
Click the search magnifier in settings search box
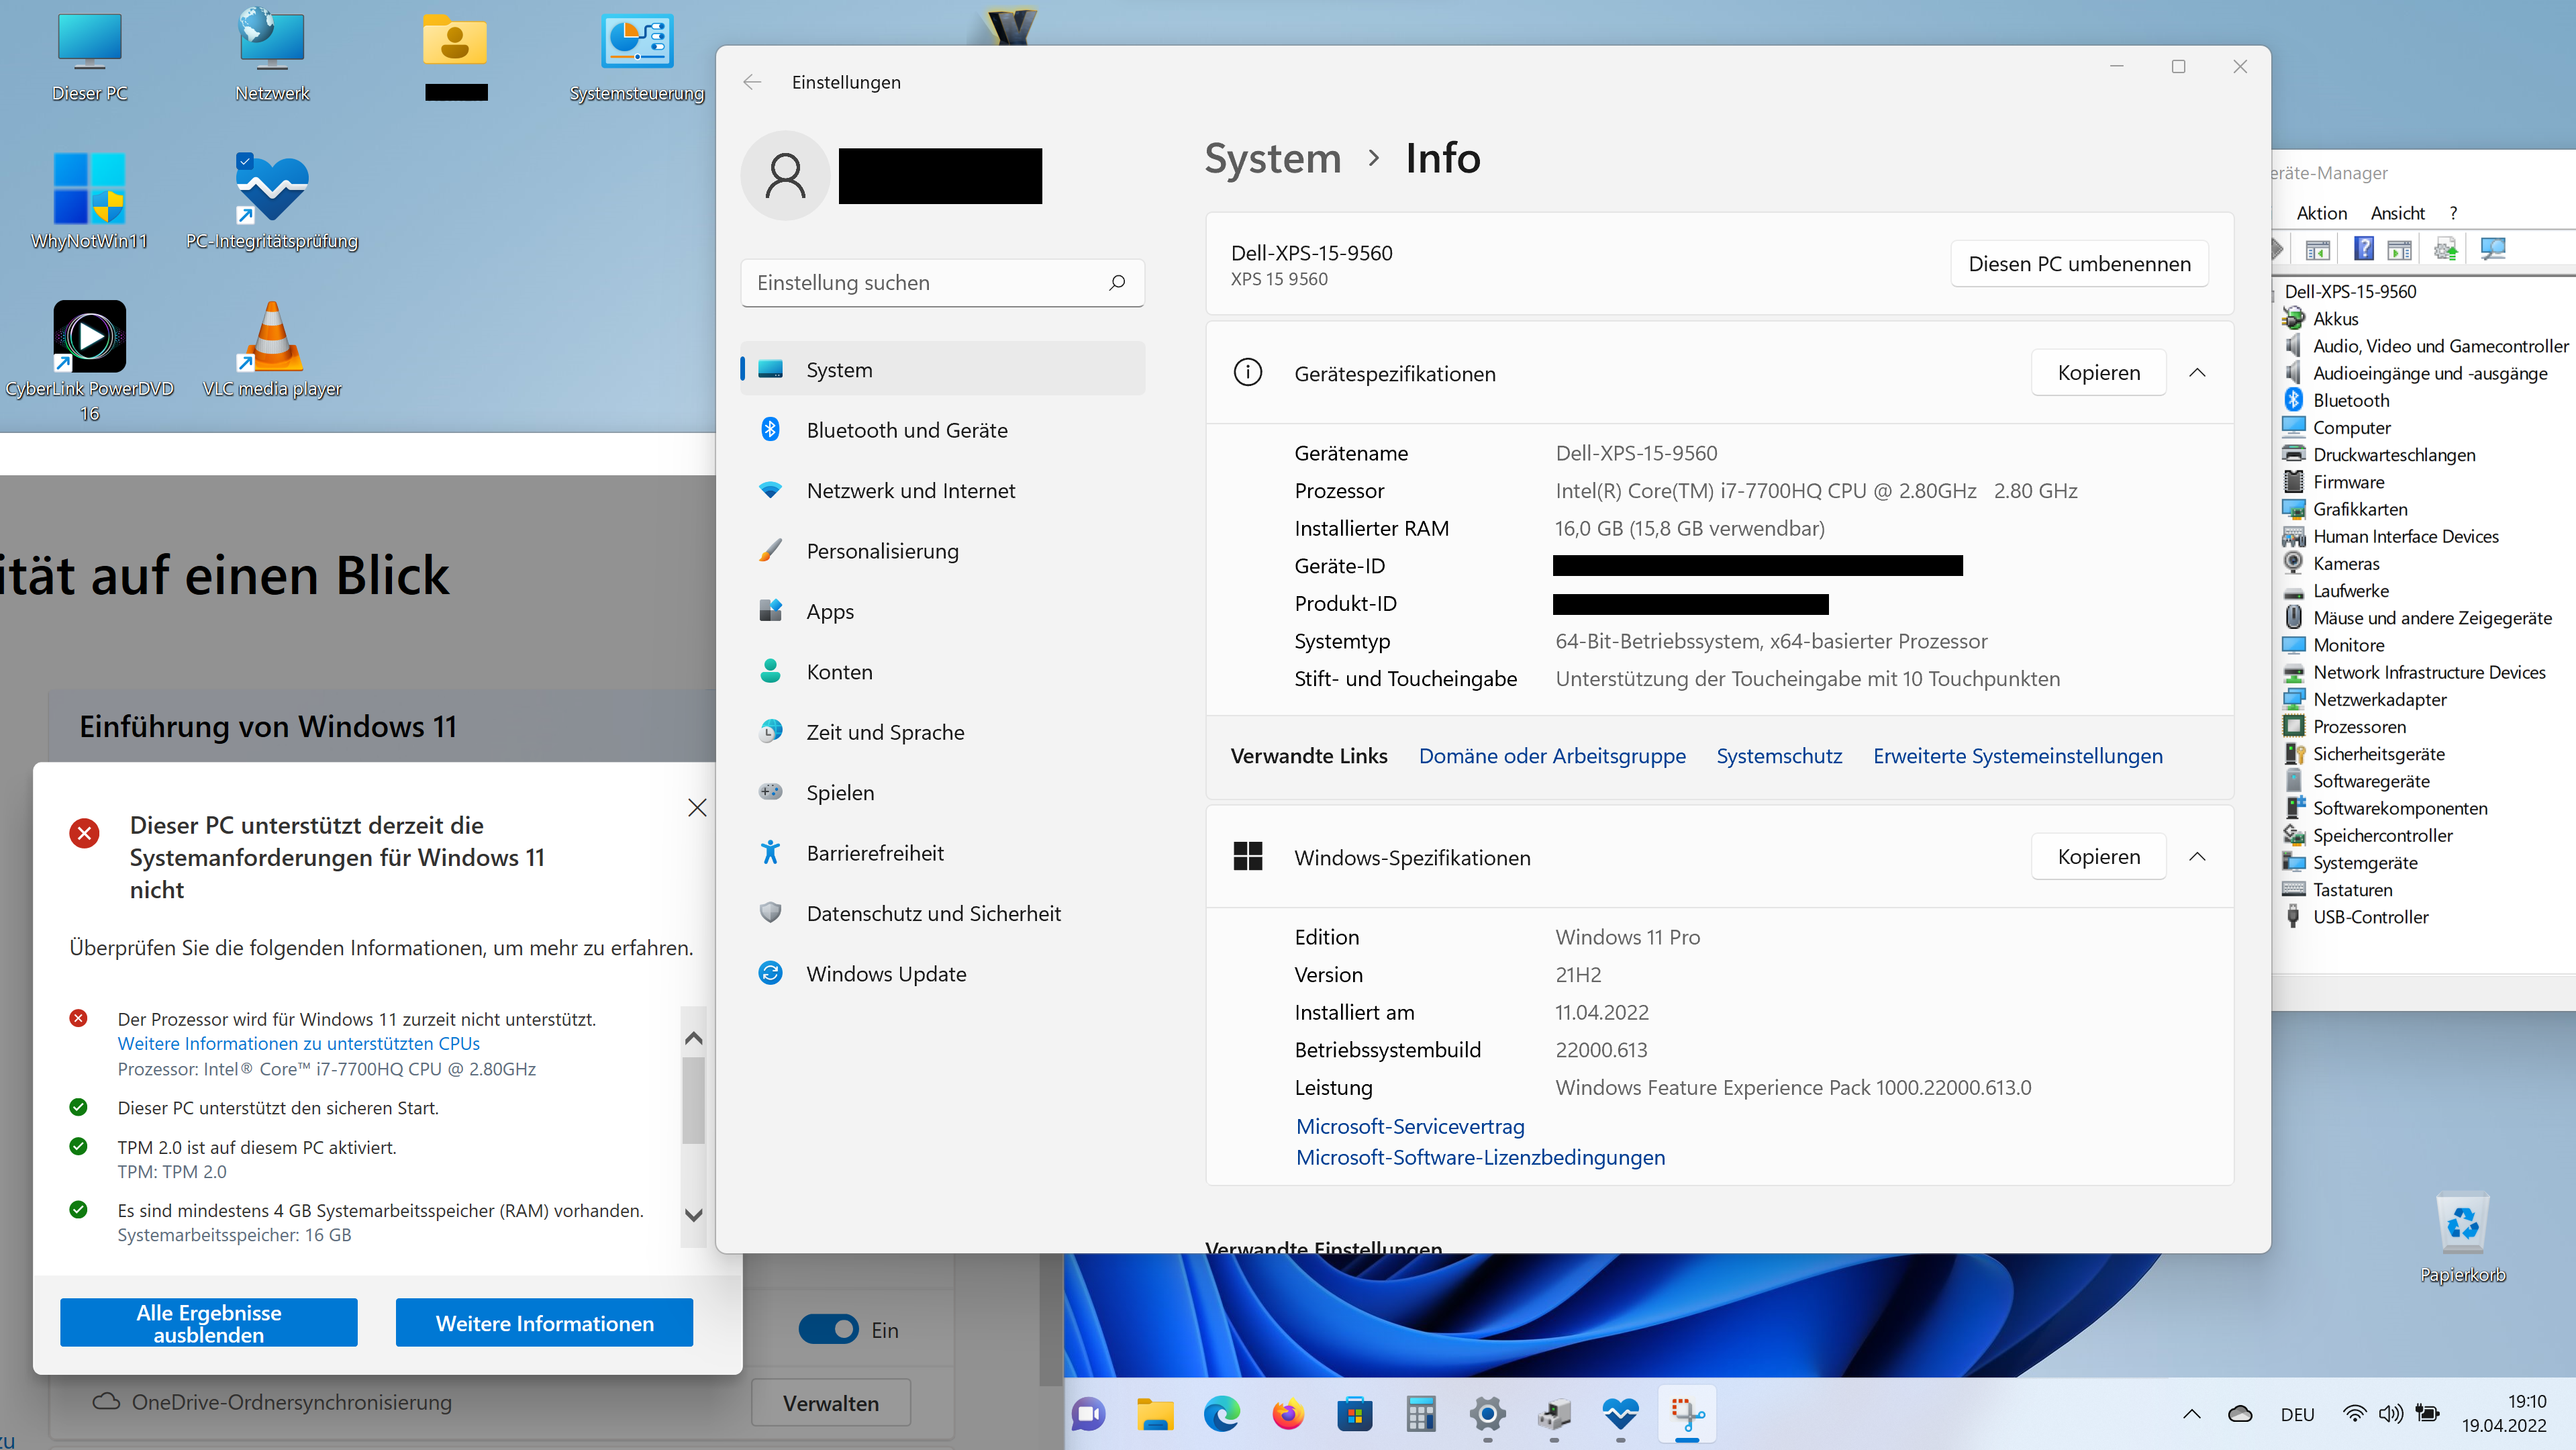point(1117,283)
